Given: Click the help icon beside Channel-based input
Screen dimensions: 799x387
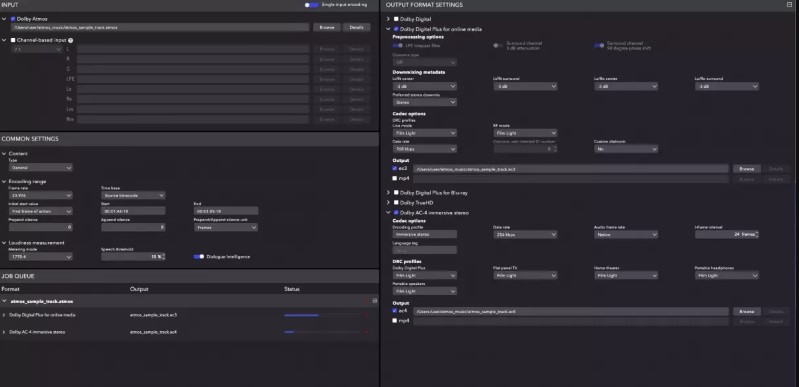Looking at the screenshot, I should [70, 40].
